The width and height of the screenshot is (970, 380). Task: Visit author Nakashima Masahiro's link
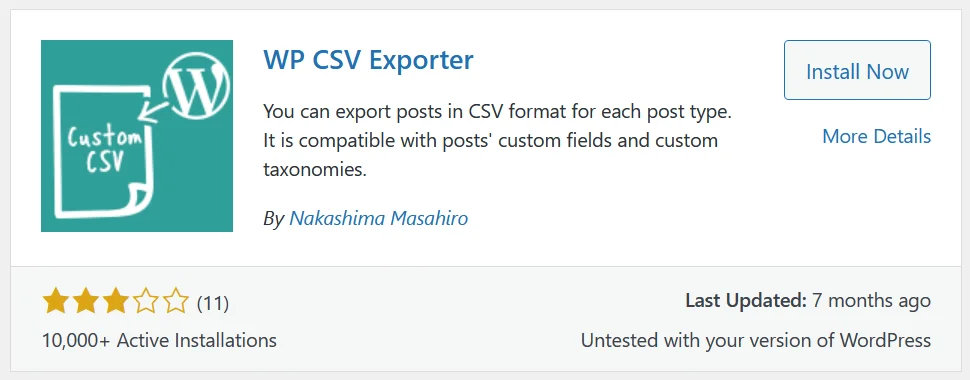click(x=379, y=218)
